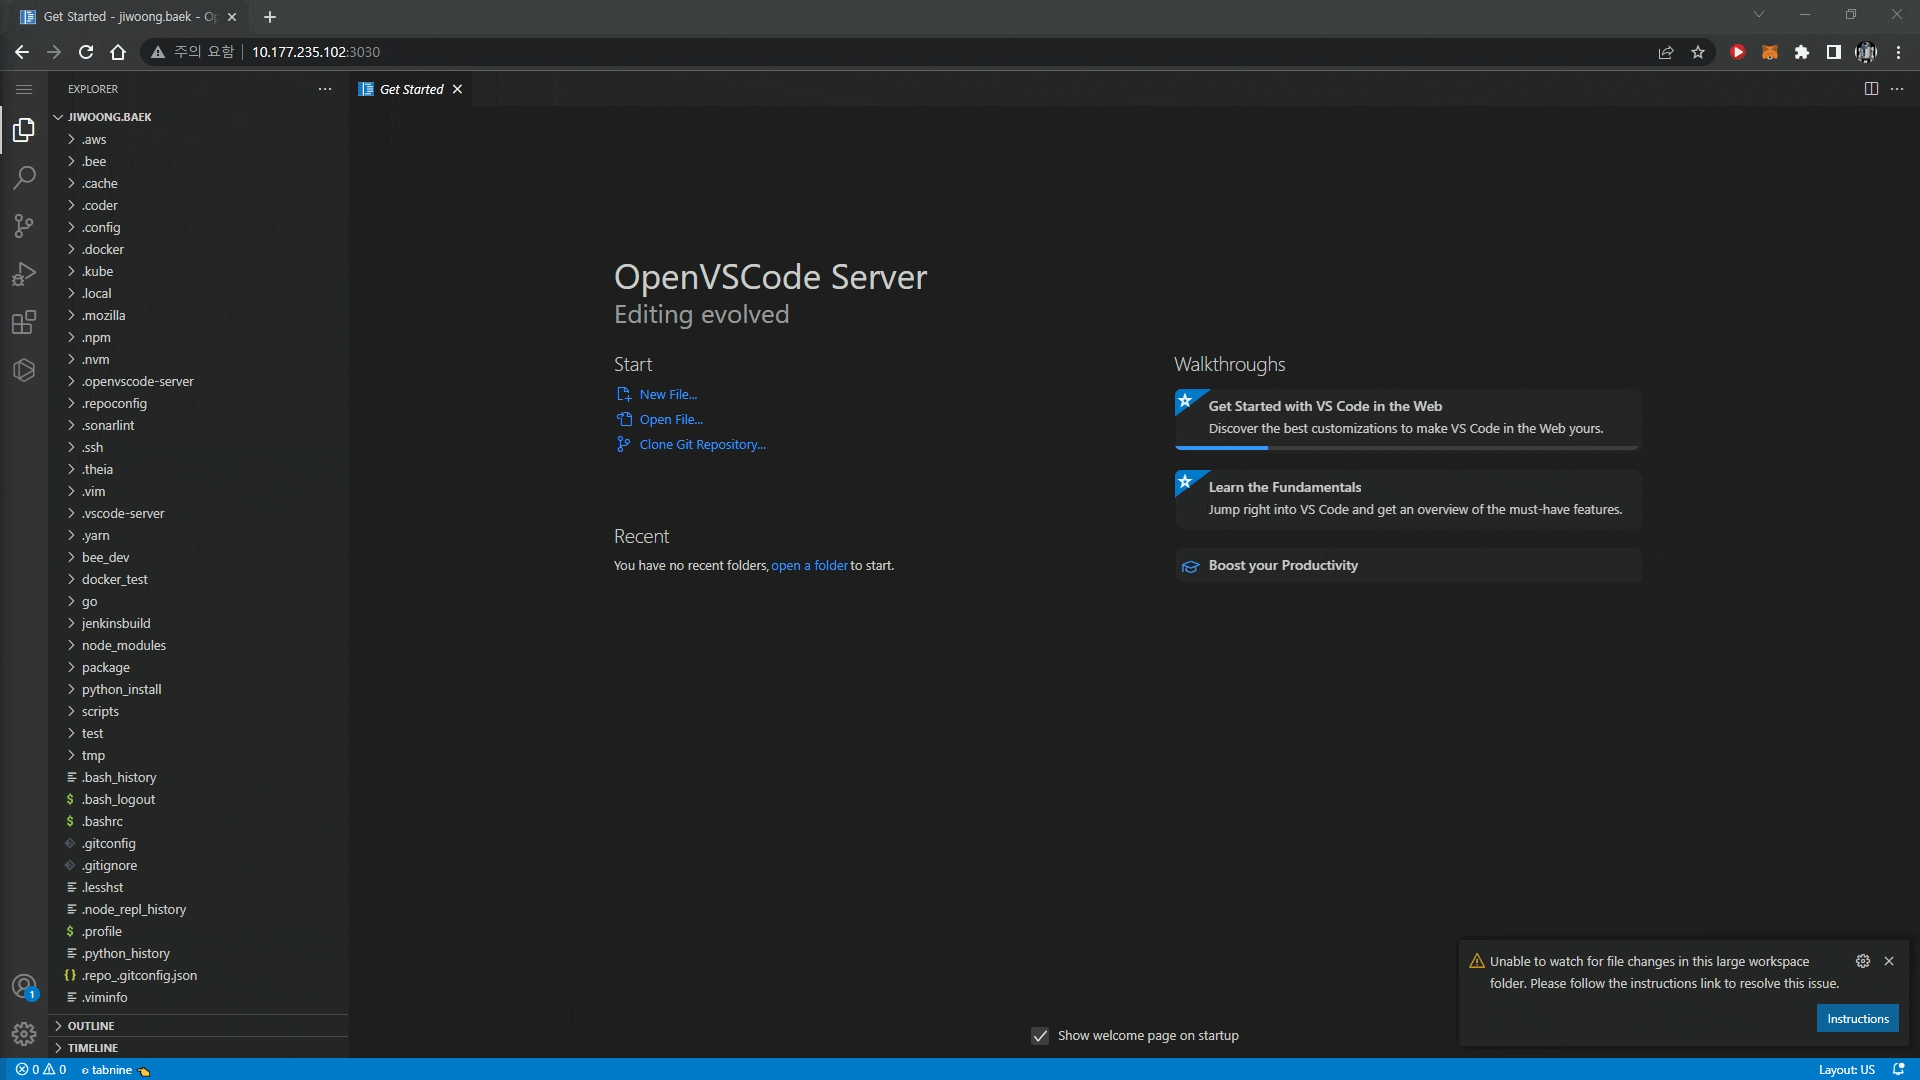This screenshot has width=1920, height=1080.
Task: Click the open a folder link
Action: tap(809, 566)
